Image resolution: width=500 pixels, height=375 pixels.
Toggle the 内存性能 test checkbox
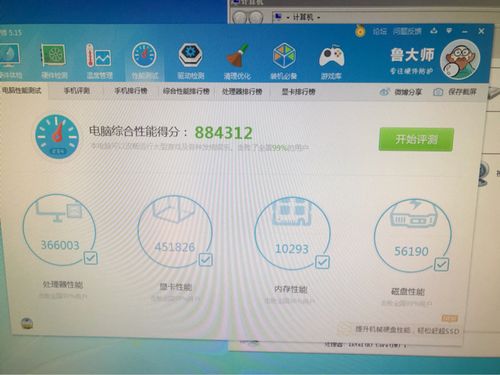pyautogui.click(x=322, y=262)
